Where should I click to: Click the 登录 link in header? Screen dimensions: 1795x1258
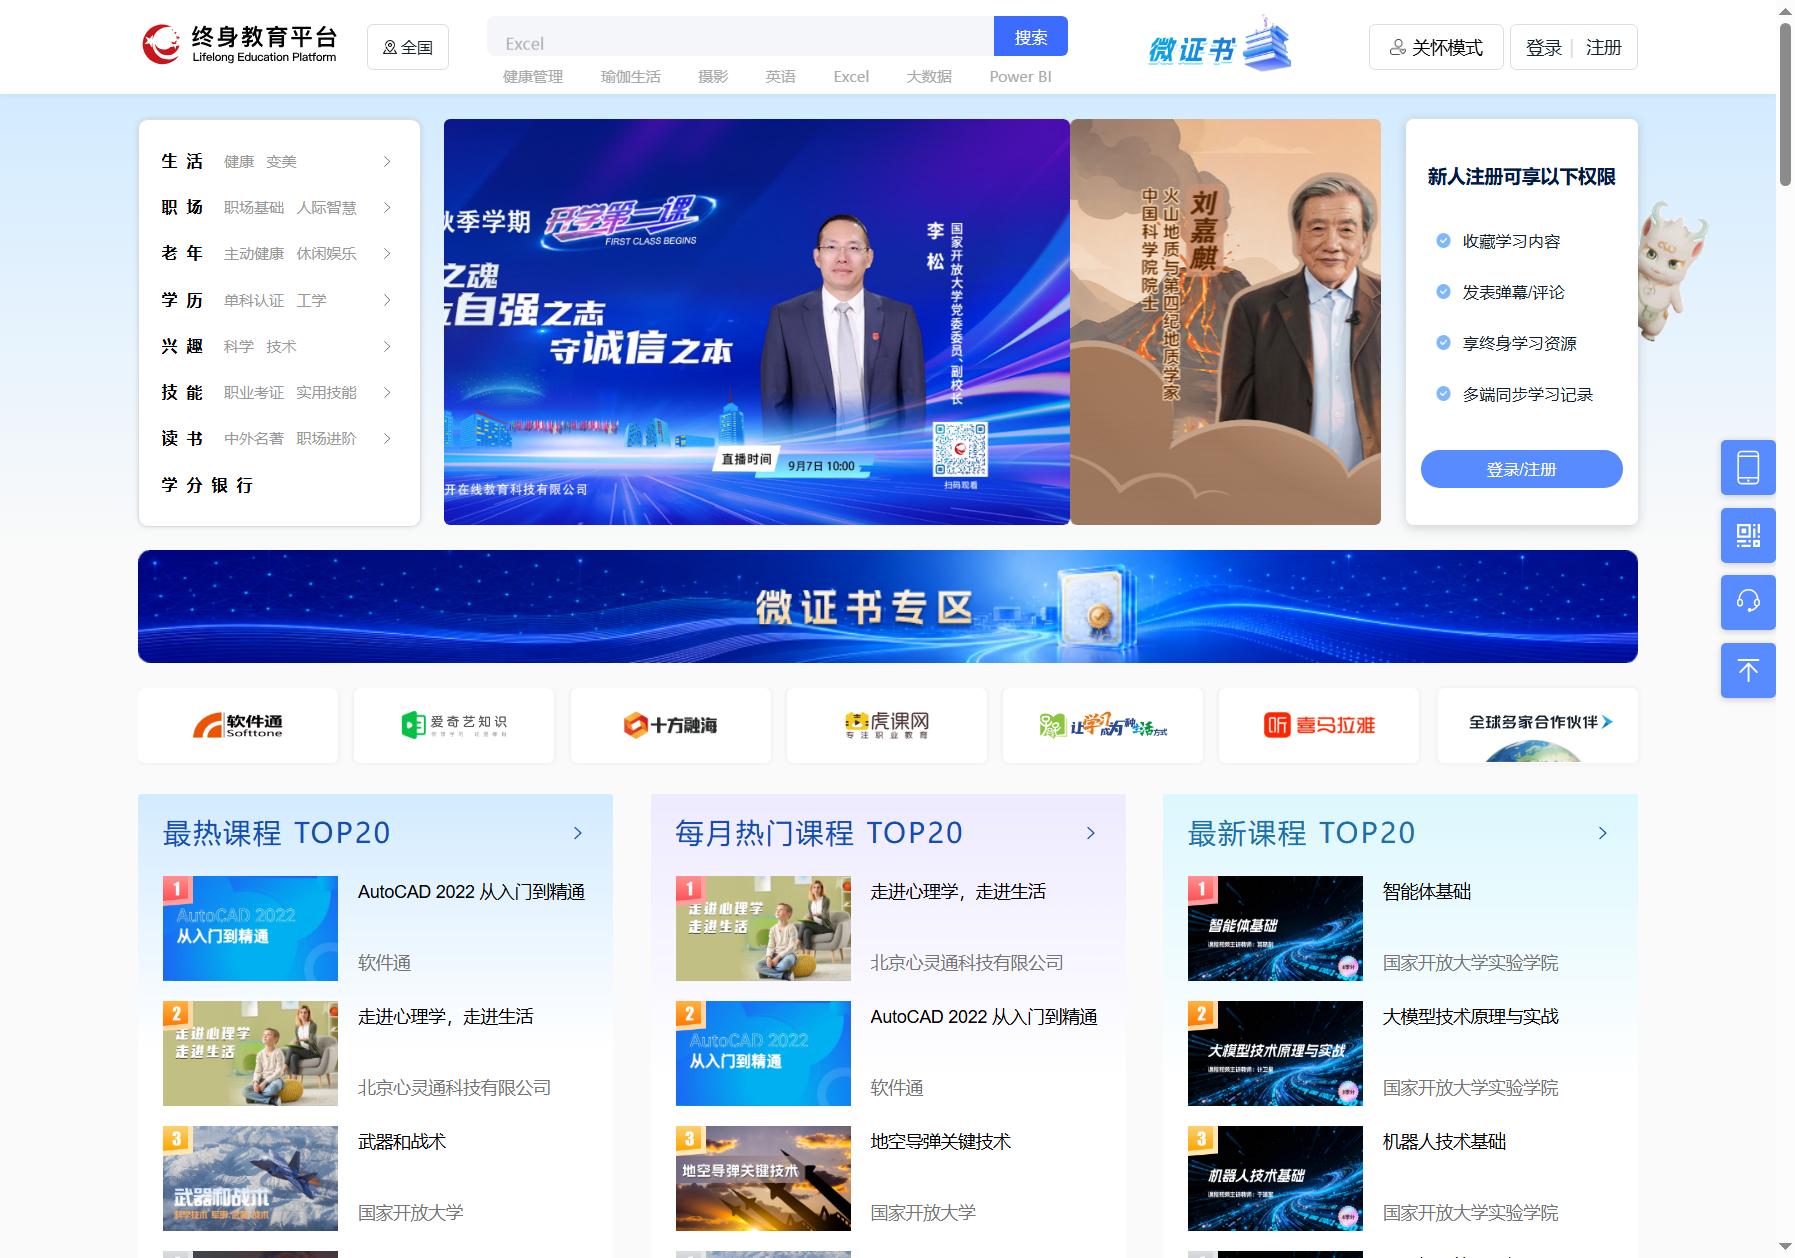1543,47
